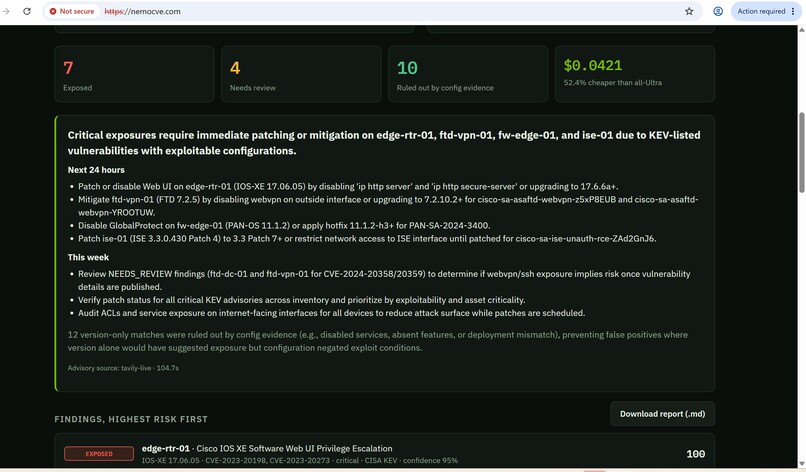
Task: Open the edge-rtr-01 finding row
Action: [384, 453]
